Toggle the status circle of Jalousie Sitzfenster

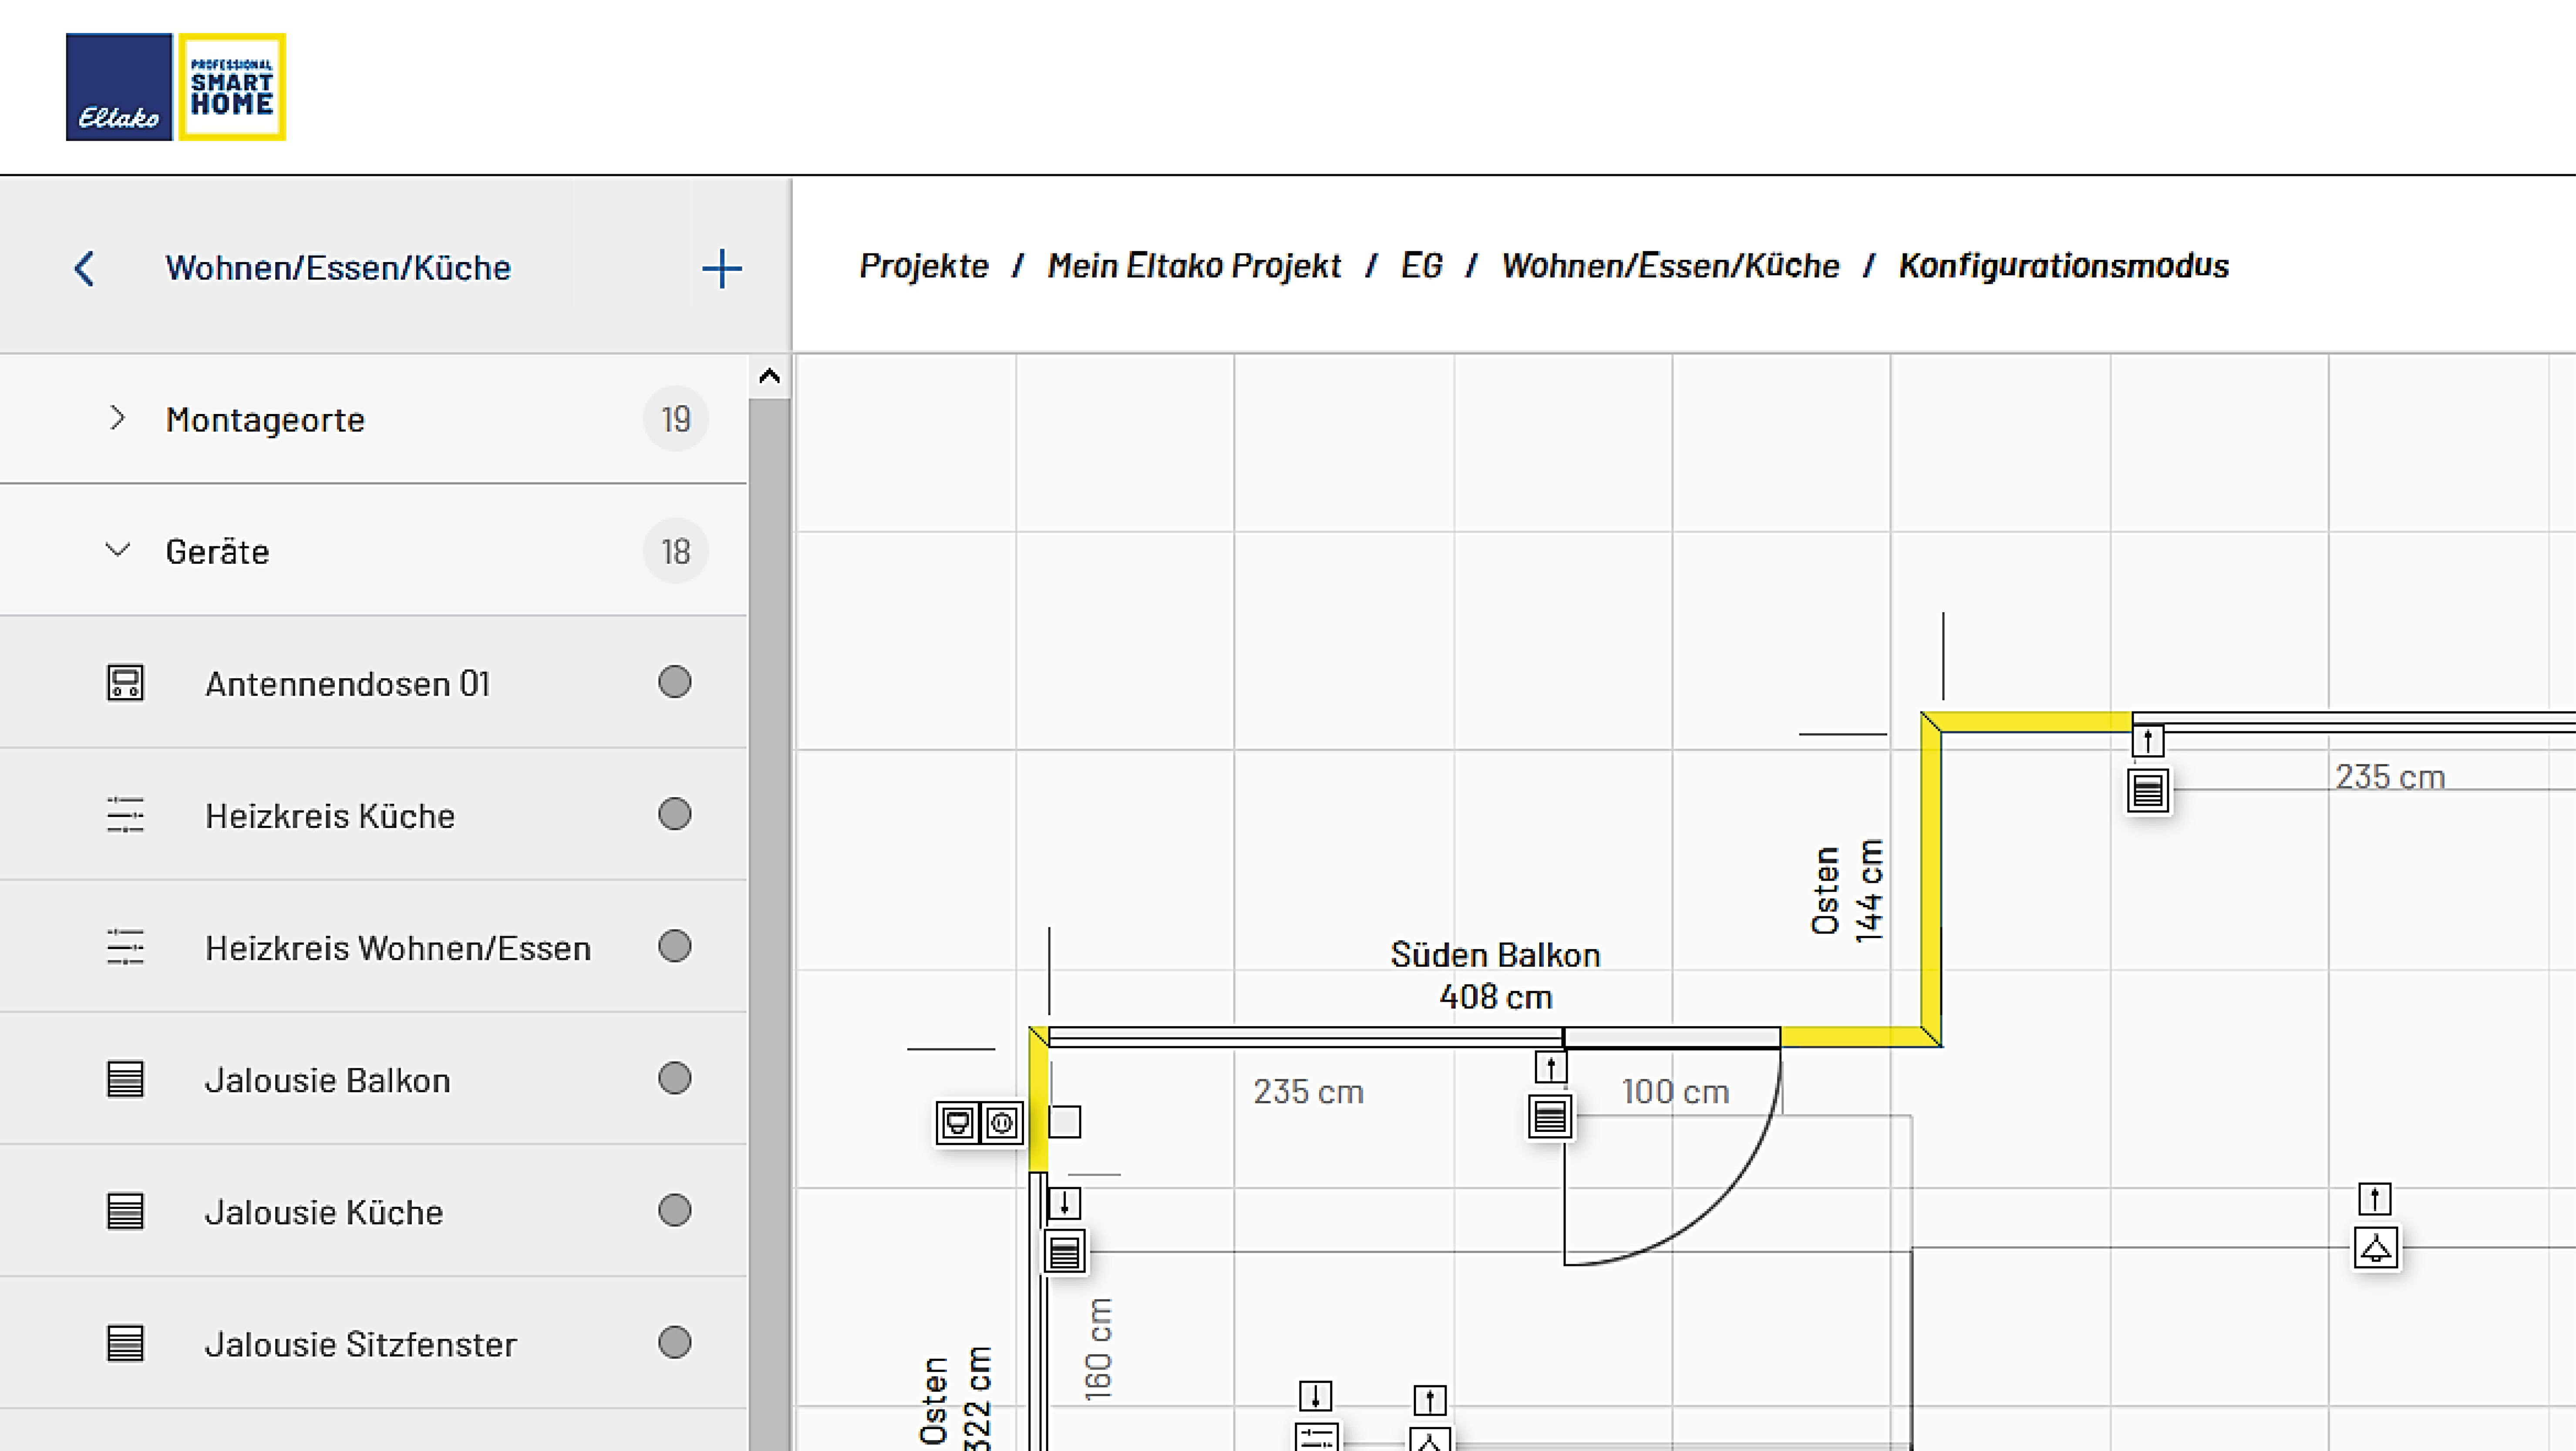coord(674,1342)
